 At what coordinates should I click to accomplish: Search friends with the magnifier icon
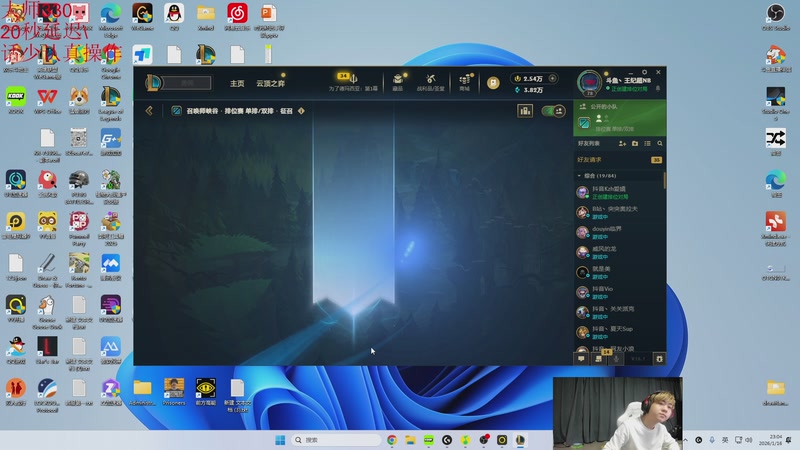(660, 144)
